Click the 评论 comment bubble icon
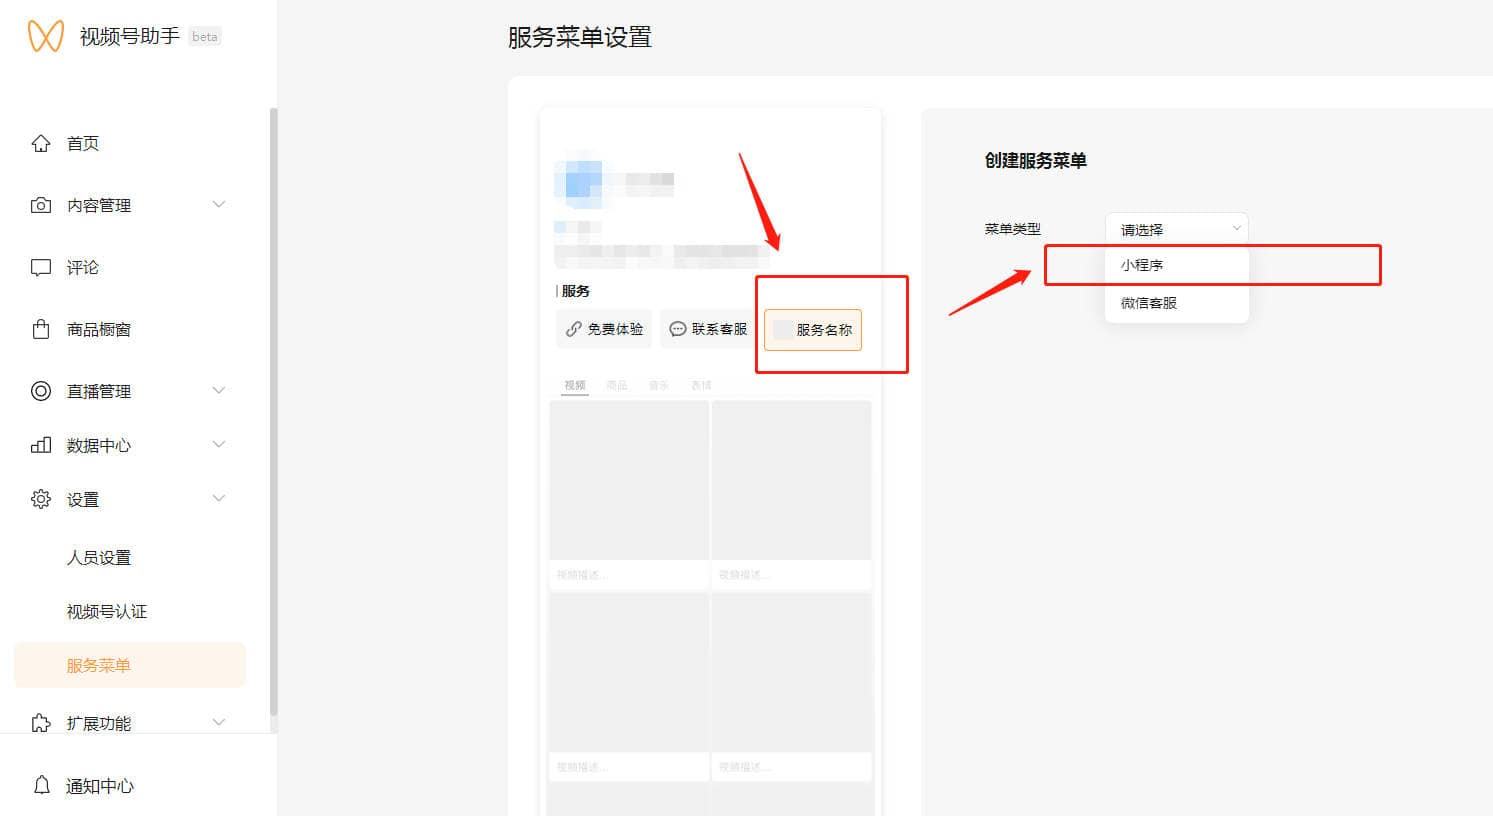Screen dimensions: 1493x816 point(41,267)
